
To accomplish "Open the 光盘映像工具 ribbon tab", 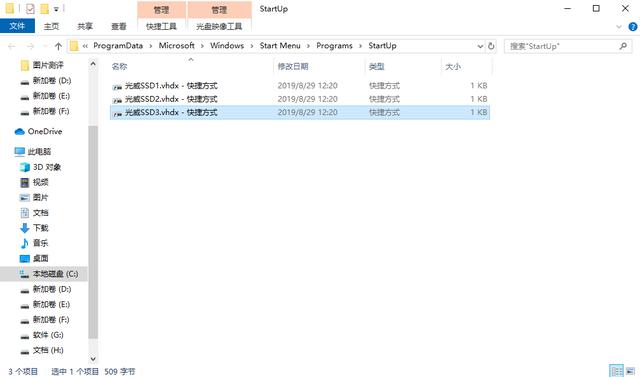I will 219,26.
